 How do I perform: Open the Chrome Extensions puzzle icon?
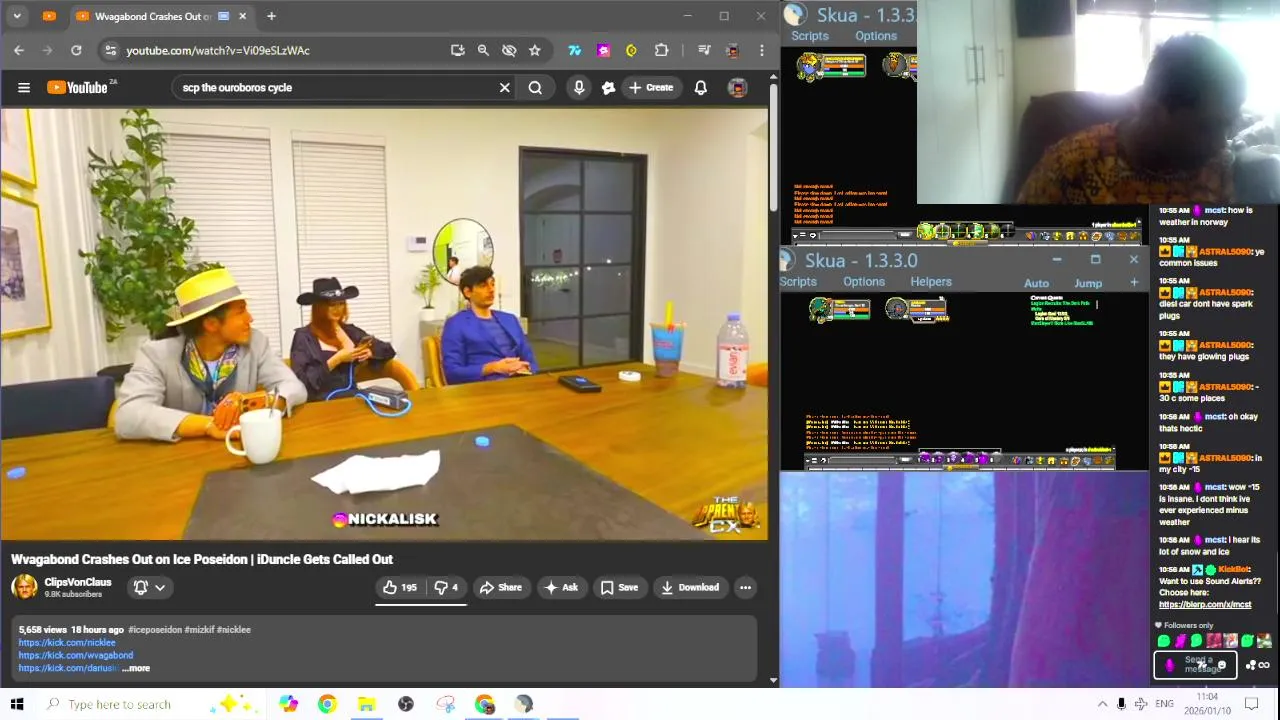click(662, 50)
